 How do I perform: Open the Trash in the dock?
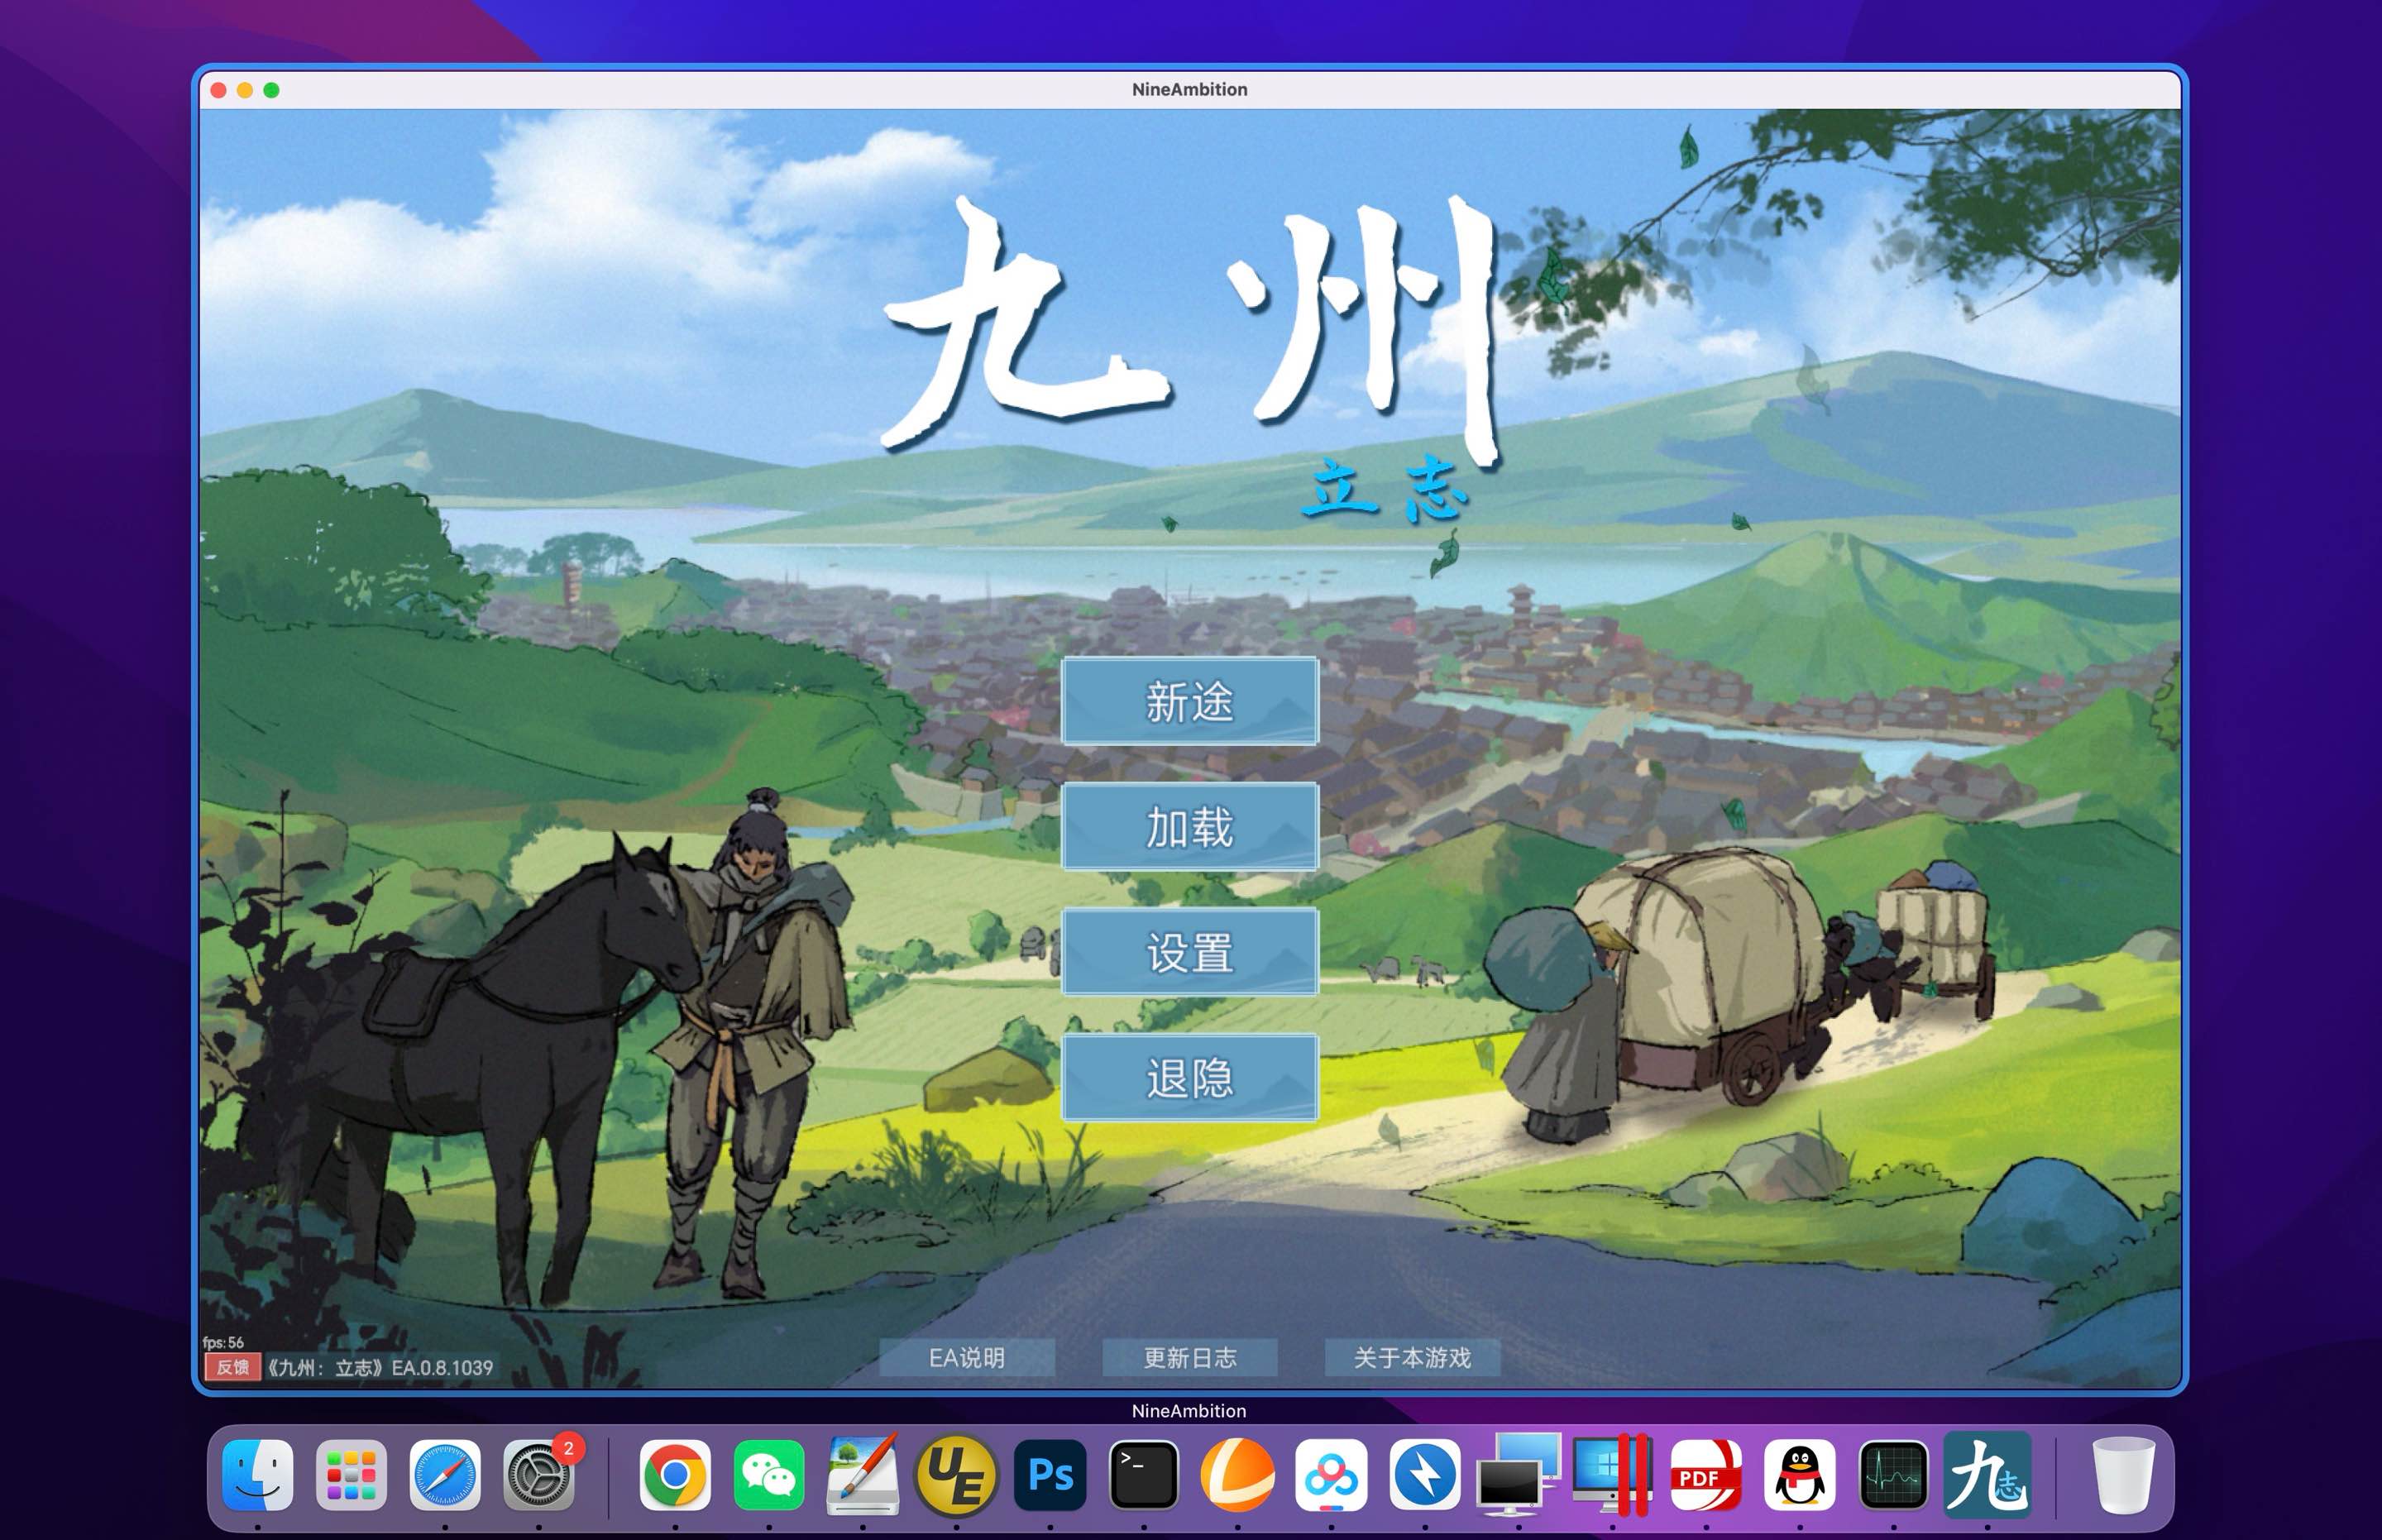2123,1475
